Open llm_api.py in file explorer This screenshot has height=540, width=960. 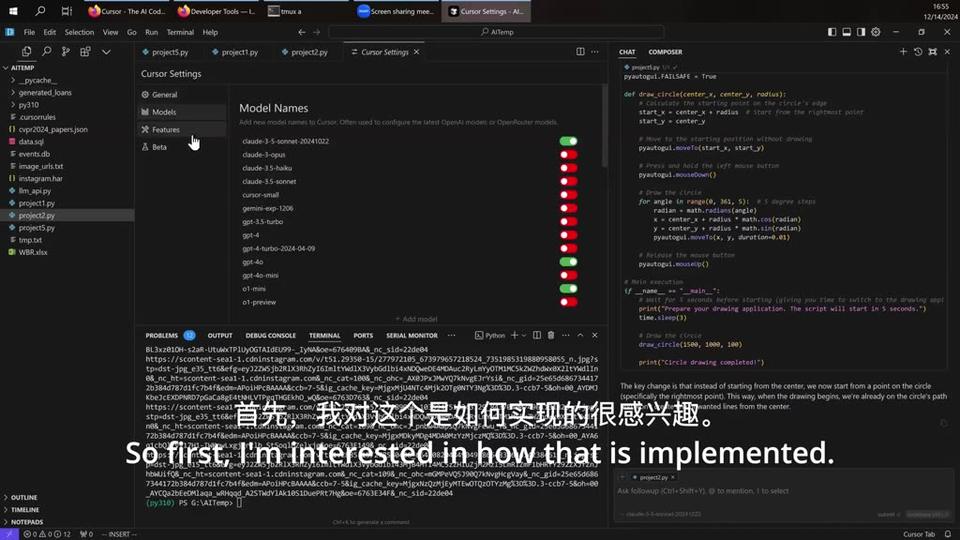[34, 190]
